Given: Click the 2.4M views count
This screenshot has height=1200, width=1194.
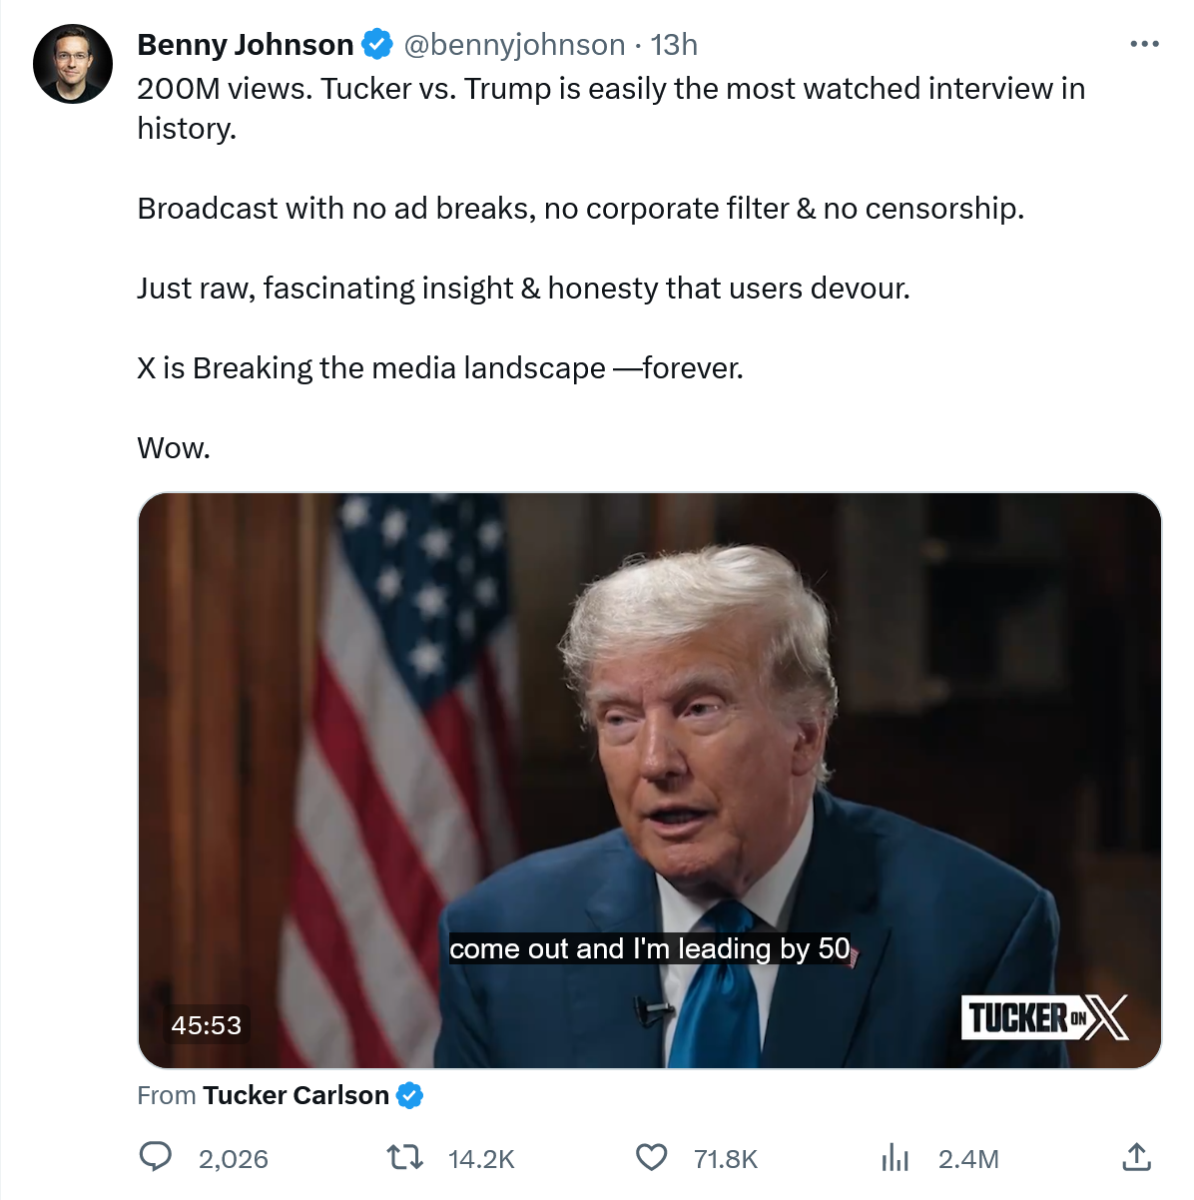Looking at the screenshot, I should click(968, 1159).
